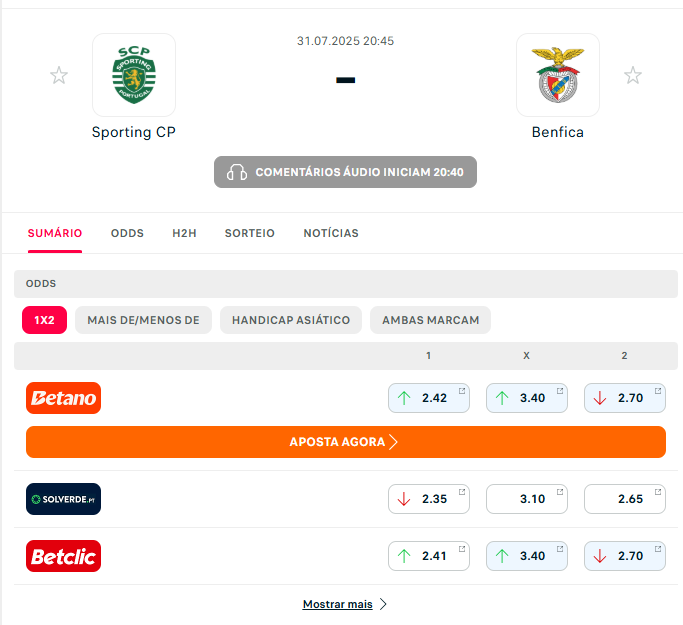Viewport: 683px width, 625px height.
Task: Select the 1X2 odds filter
Action: [x=44, y=320]
